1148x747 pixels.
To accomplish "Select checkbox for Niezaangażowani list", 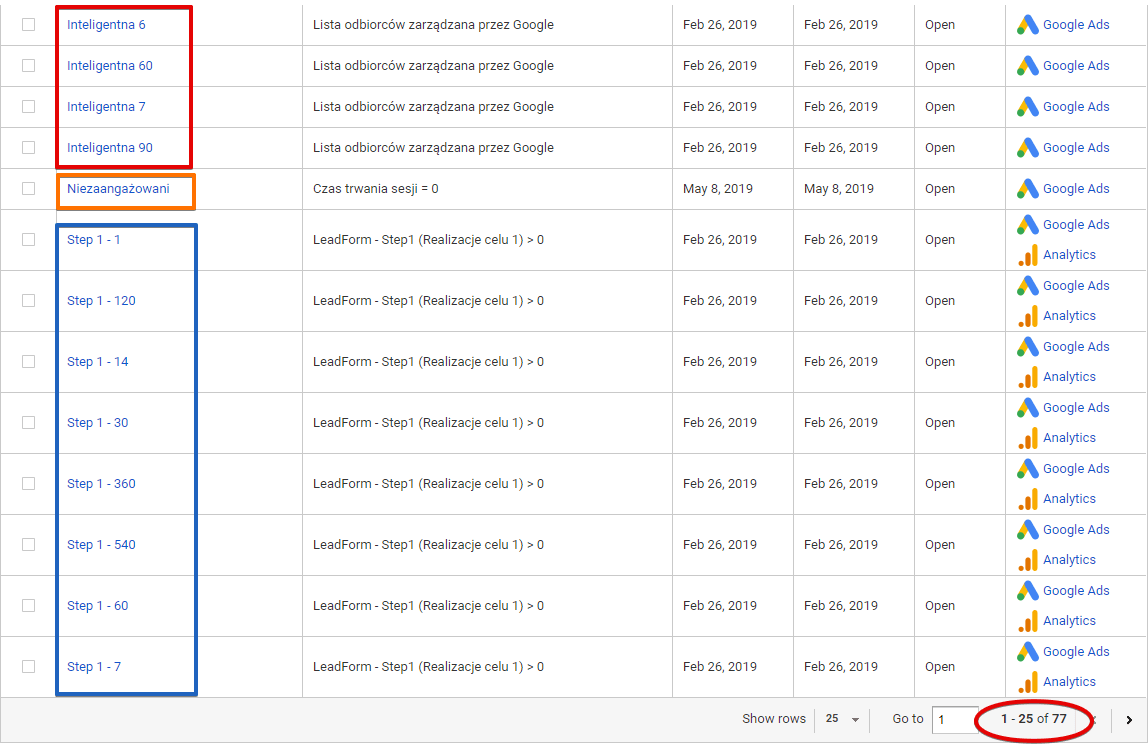I will (x=29, y=189).
